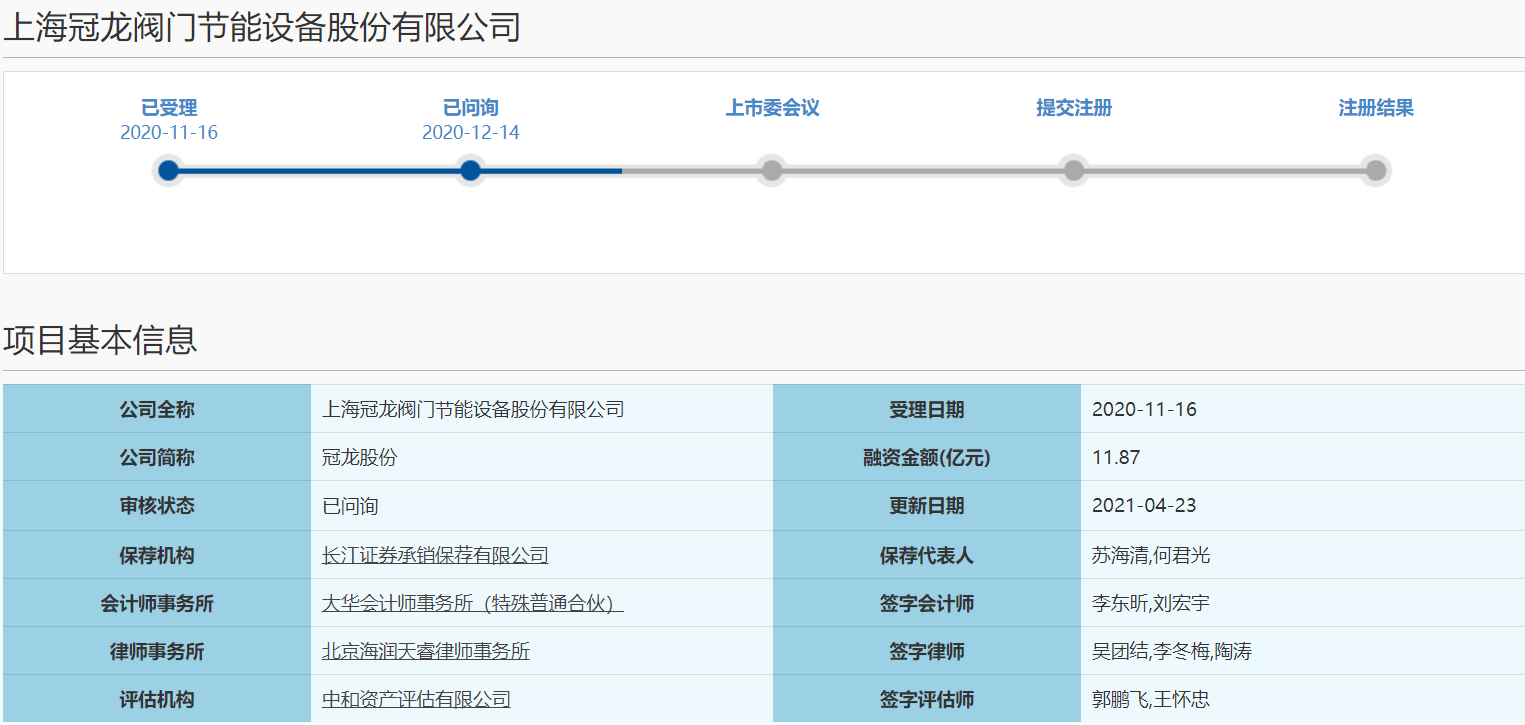Click the 已受理 progress stage dot
This screenshot has width=1525, height=725.
click(x=169, y=171)
